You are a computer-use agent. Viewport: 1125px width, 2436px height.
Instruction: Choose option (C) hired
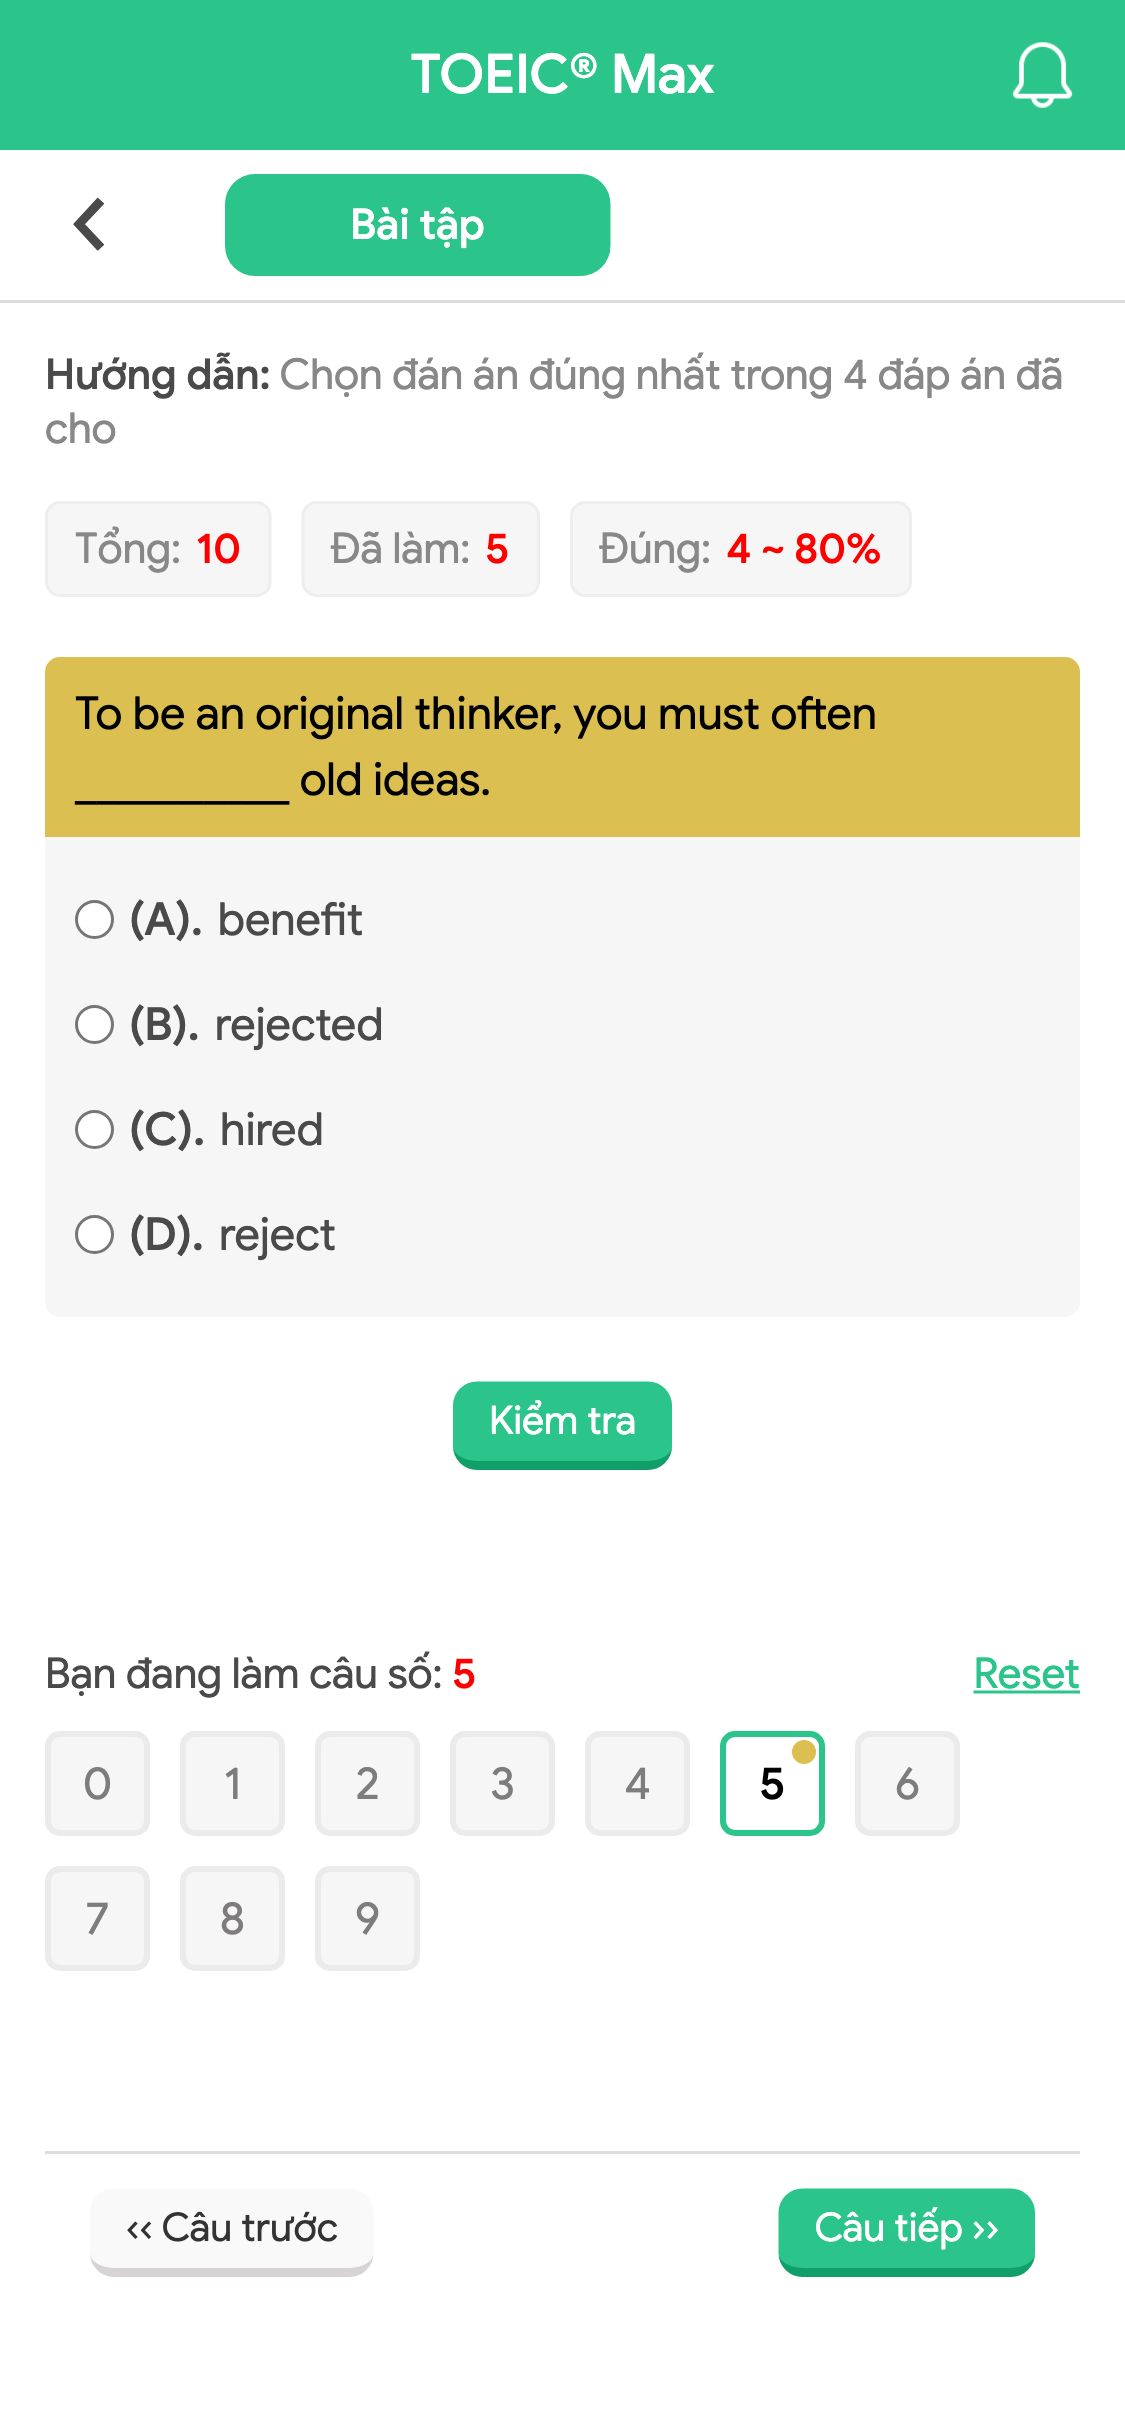[199, 1129]
